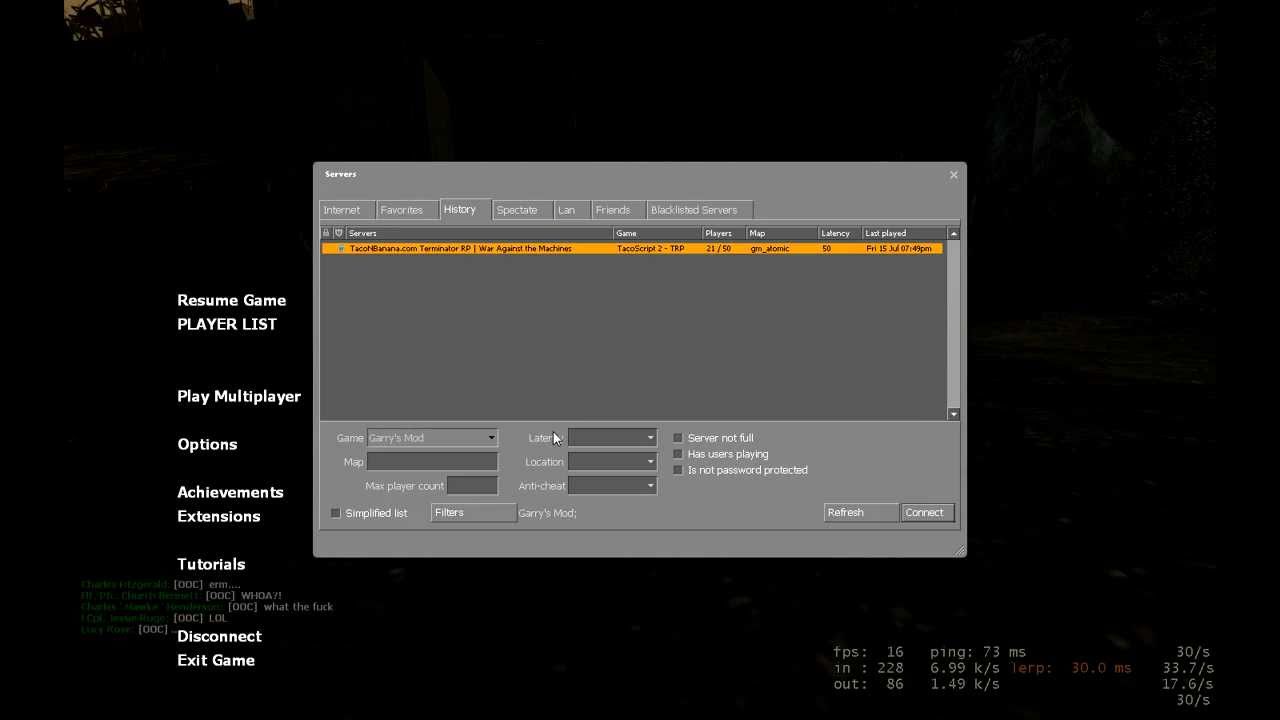The height and width of the screenshot is (720, 1280).
Task: Click Exit Game
Action: (x=216, y=660)
